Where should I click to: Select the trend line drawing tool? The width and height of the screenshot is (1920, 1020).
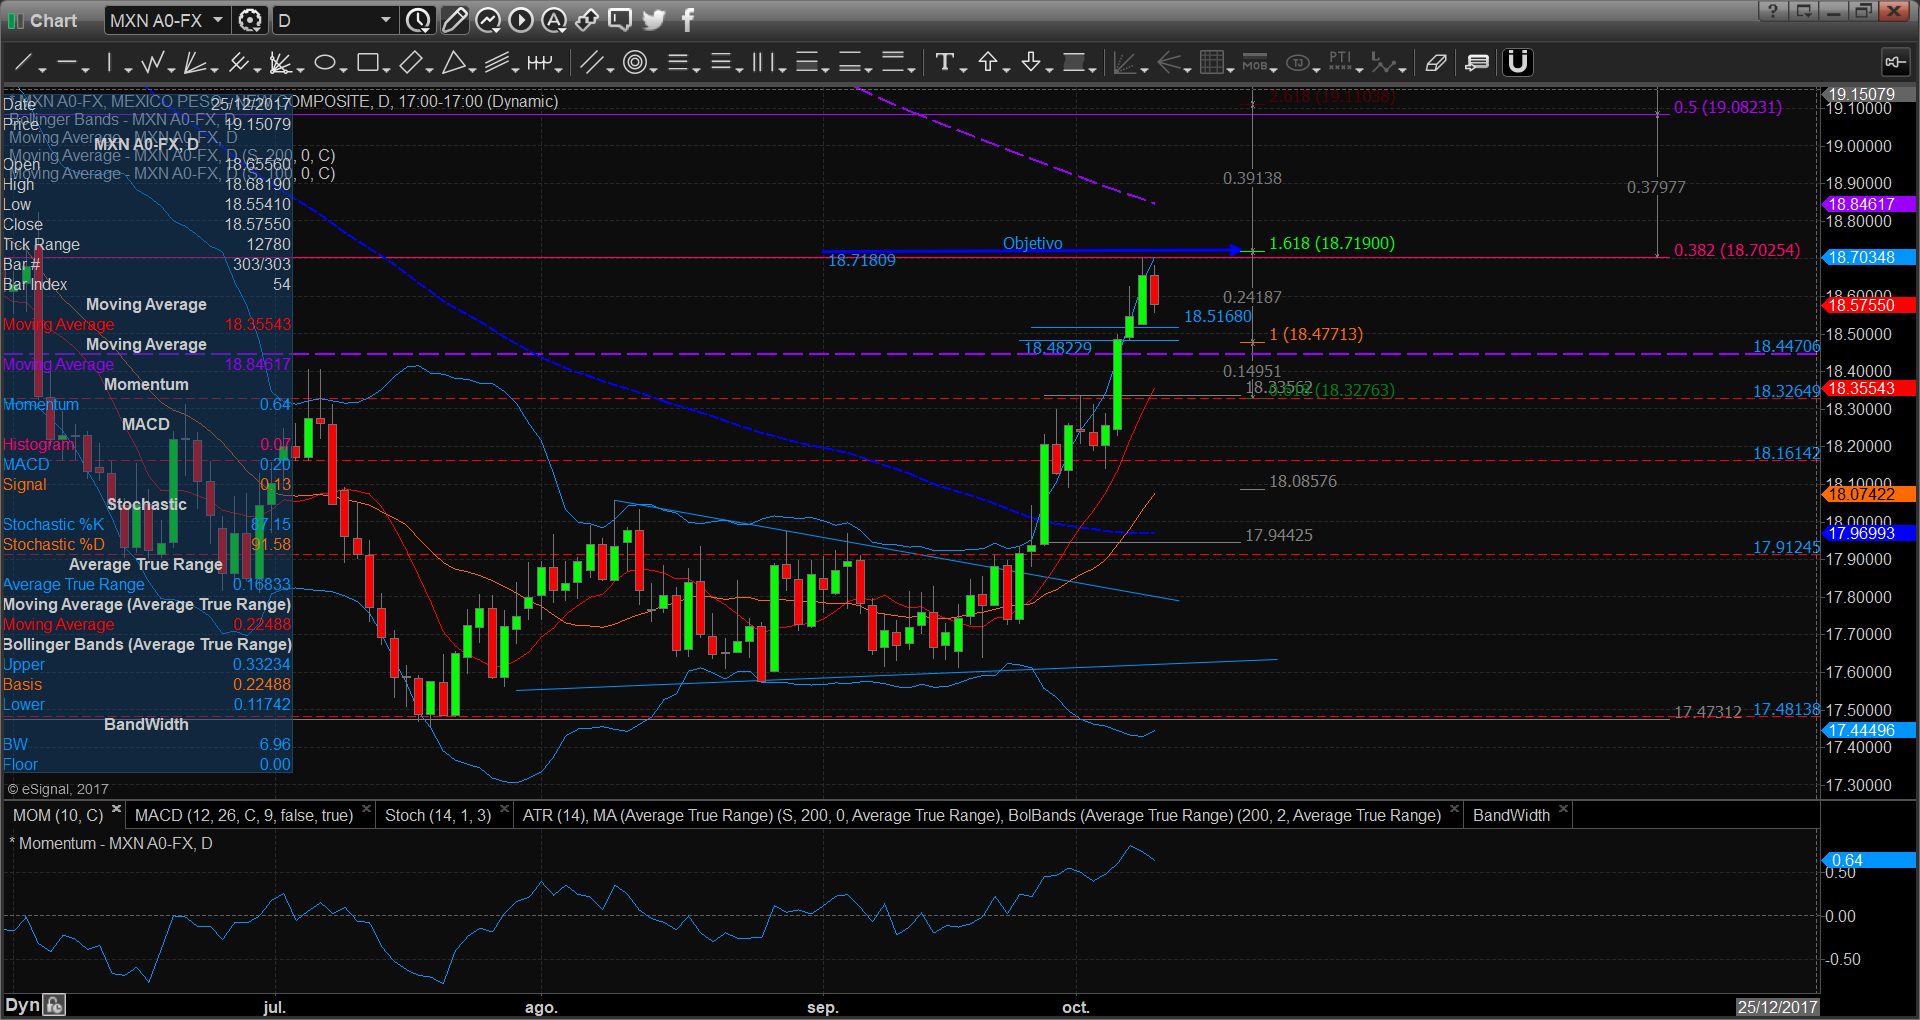(22, 63)
